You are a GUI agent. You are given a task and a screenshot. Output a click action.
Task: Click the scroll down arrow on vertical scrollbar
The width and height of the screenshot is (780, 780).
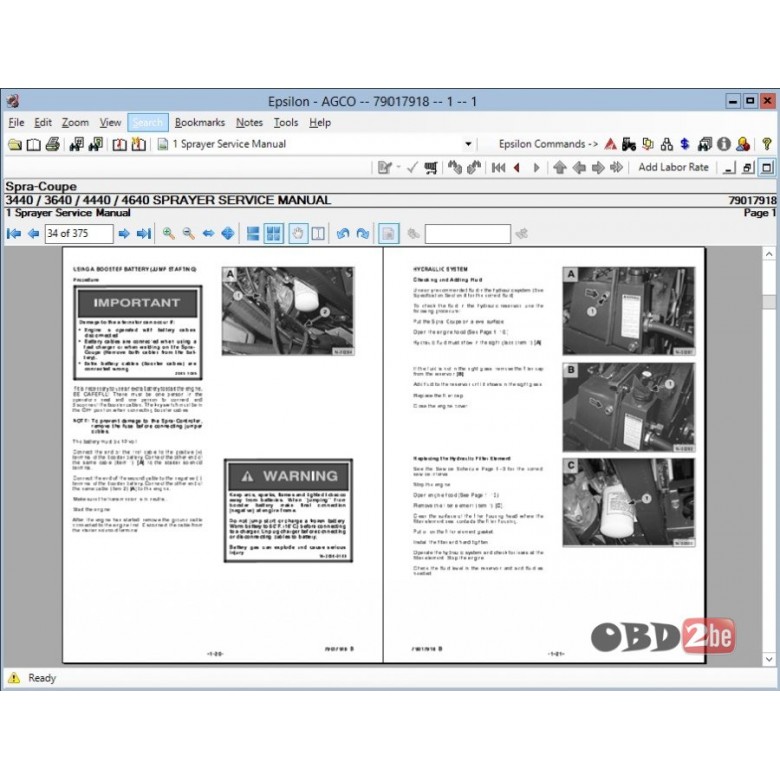click(769, 659)
